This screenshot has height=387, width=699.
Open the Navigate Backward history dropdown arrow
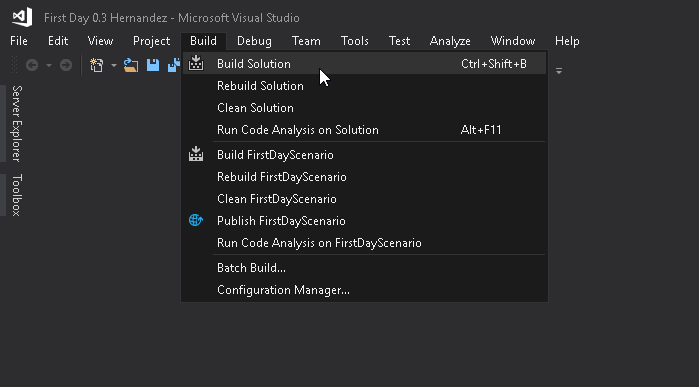tap(49, 66)
